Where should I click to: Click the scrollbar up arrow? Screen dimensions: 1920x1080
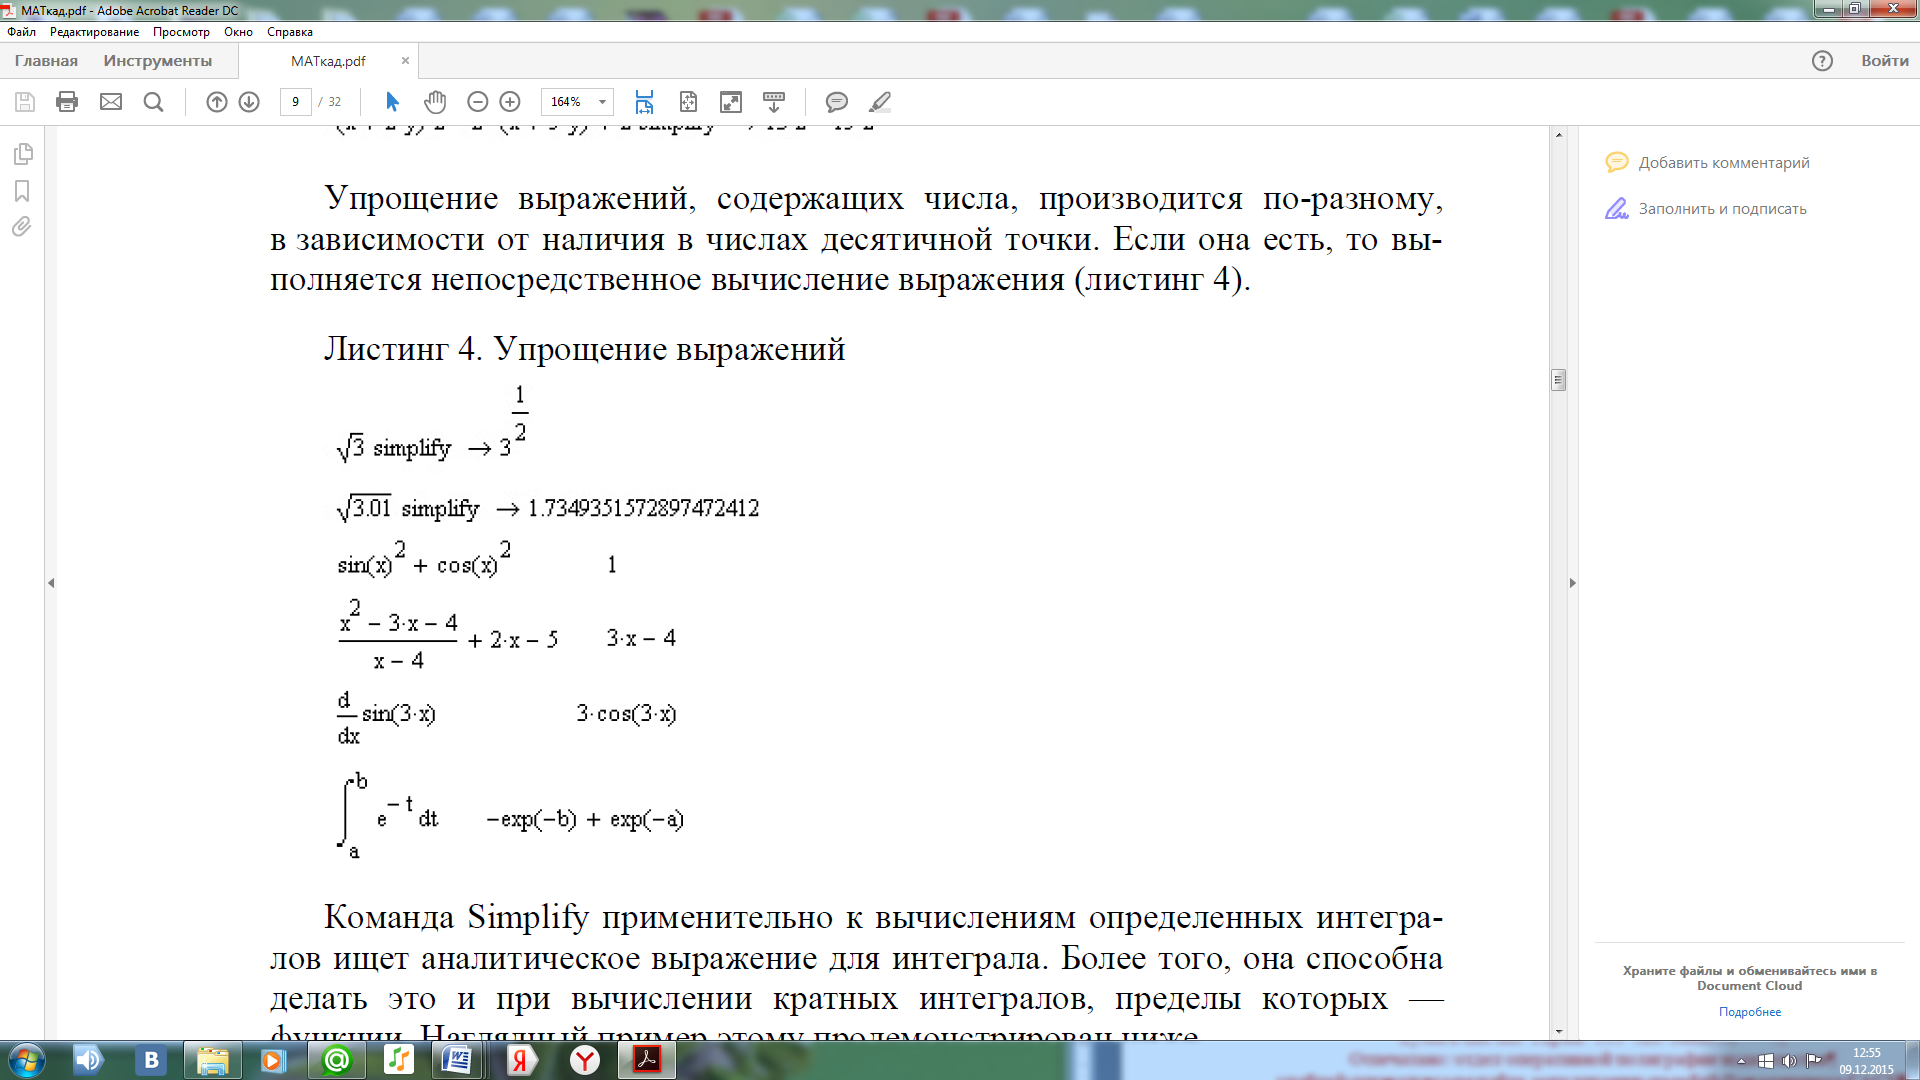pos(1558,134)
